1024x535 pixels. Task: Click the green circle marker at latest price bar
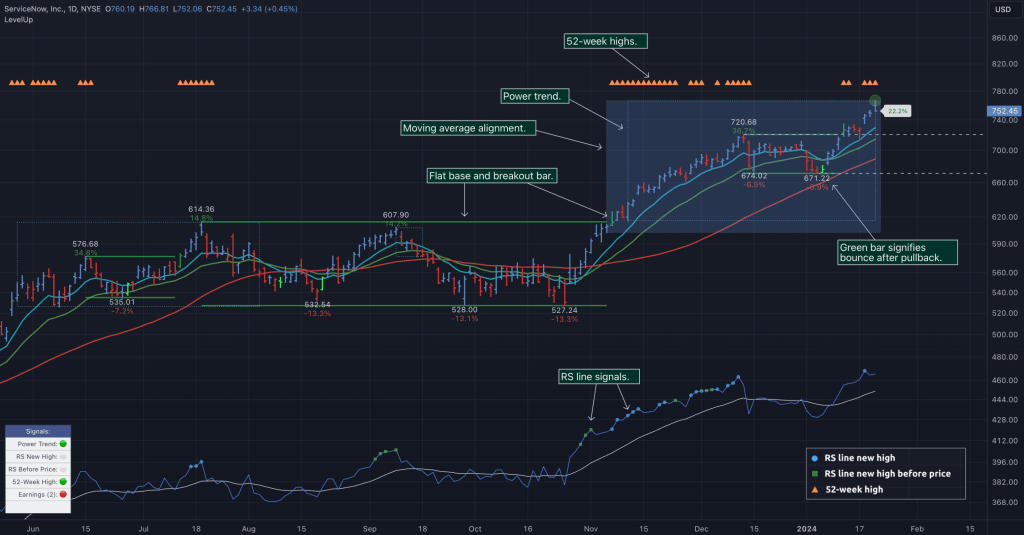pyautogui.click(x=875, y=100)
